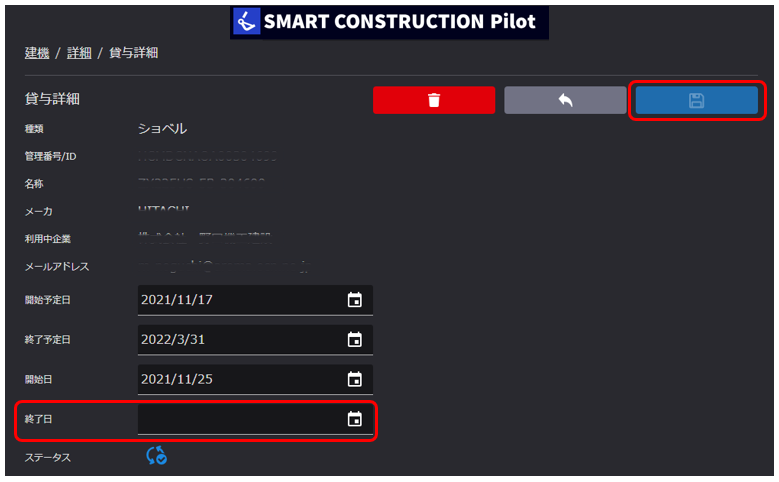Focus the empty 終了日 date field
Image resolution: width=779 pixels, height=482 pixels.
tap(255, 419)
